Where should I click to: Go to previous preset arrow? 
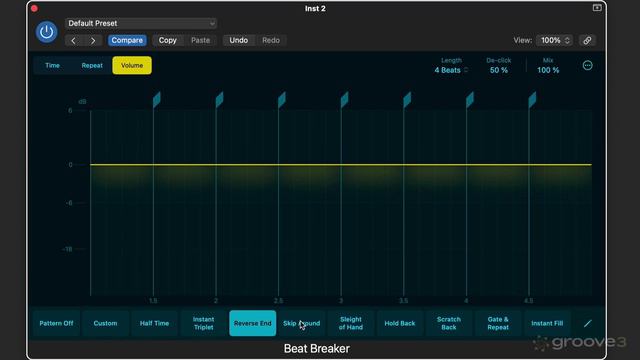click(x=73, y=40)
